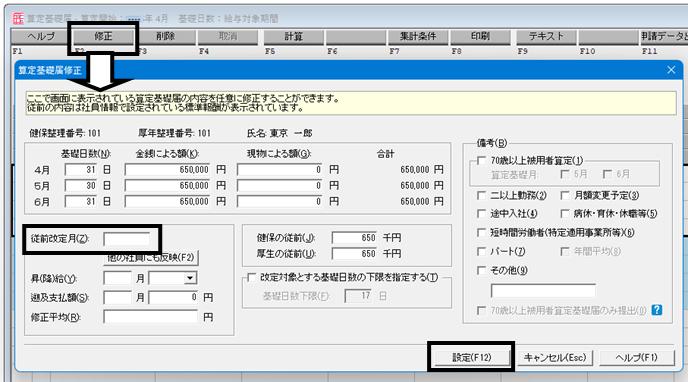Click the 印刷 toolbar button
This screenshot has width=688, height=382.
tap(480, 37)
